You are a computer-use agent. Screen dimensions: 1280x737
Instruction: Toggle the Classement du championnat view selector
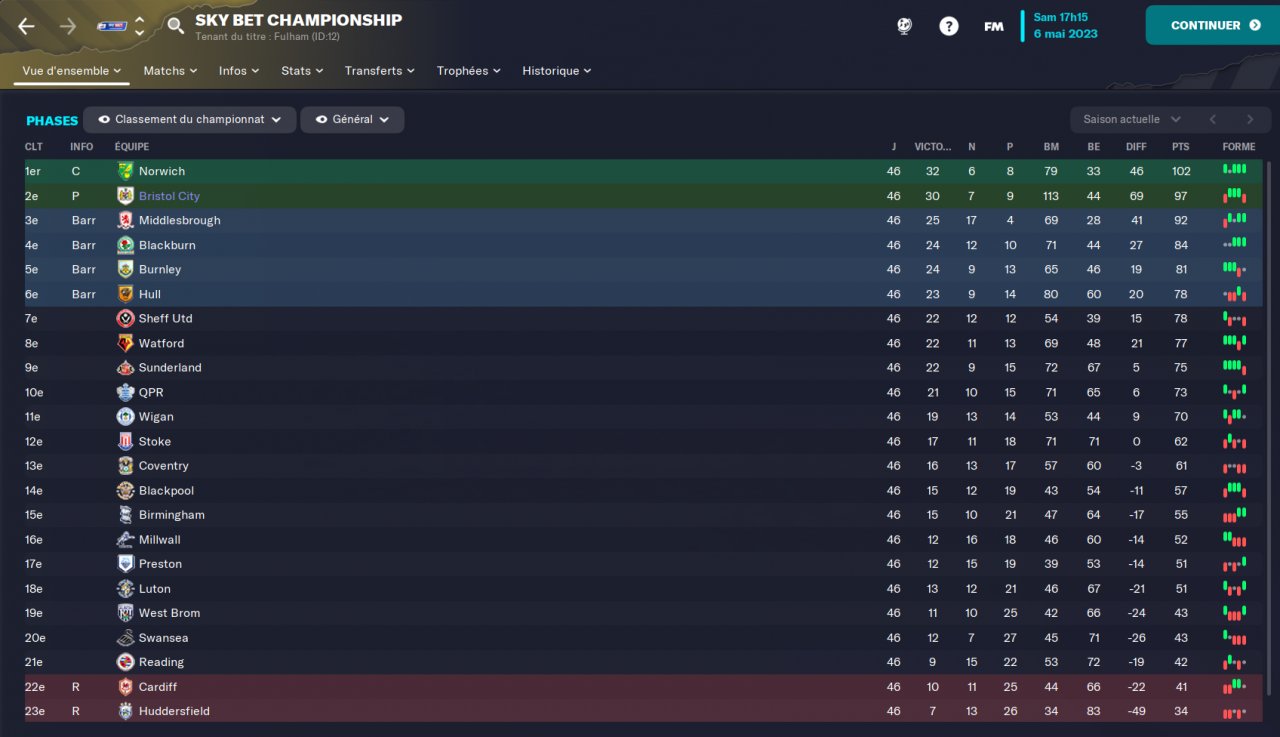pyautogui.click(x=190, y=119)
